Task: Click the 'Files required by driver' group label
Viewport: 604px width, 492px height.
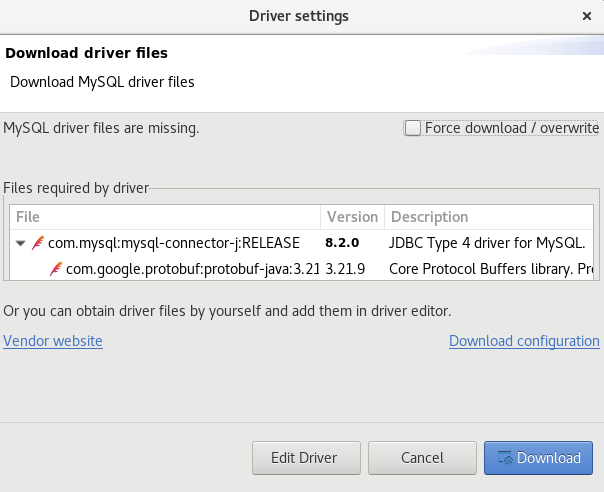Action: click(x=76, y=188)
